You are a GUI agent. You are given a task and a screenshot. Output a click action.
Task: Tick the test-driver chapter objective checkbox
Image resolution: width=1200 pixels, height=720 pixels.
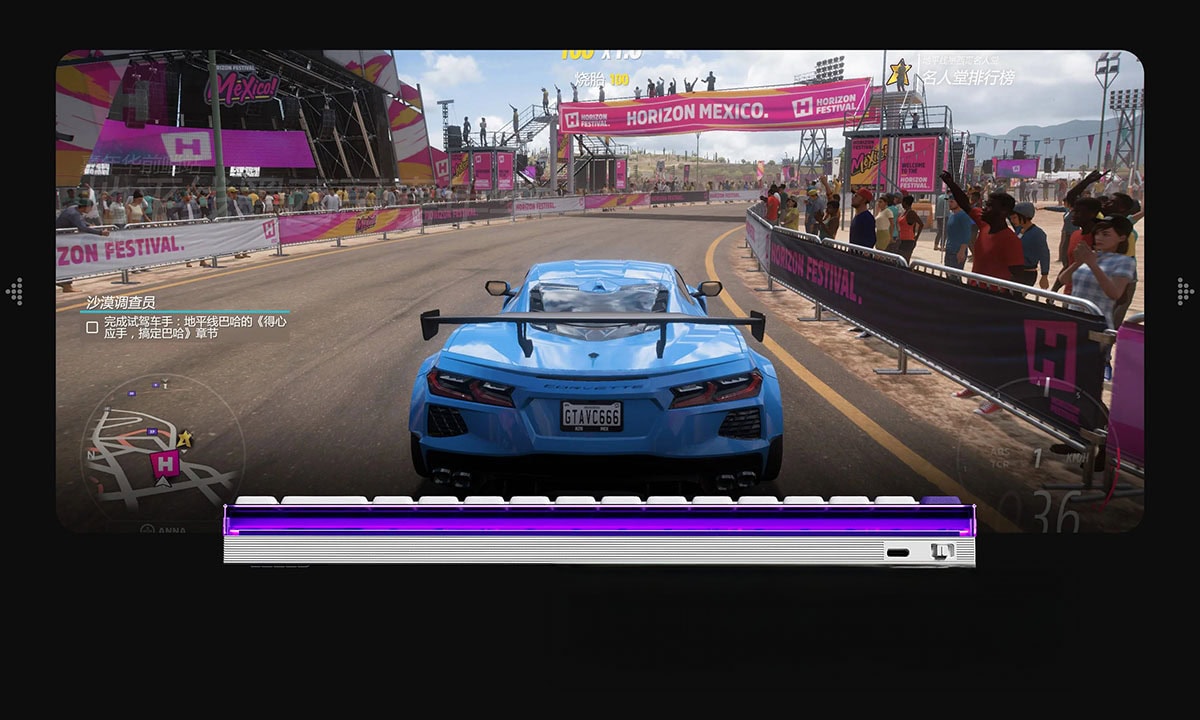point(92,327)
